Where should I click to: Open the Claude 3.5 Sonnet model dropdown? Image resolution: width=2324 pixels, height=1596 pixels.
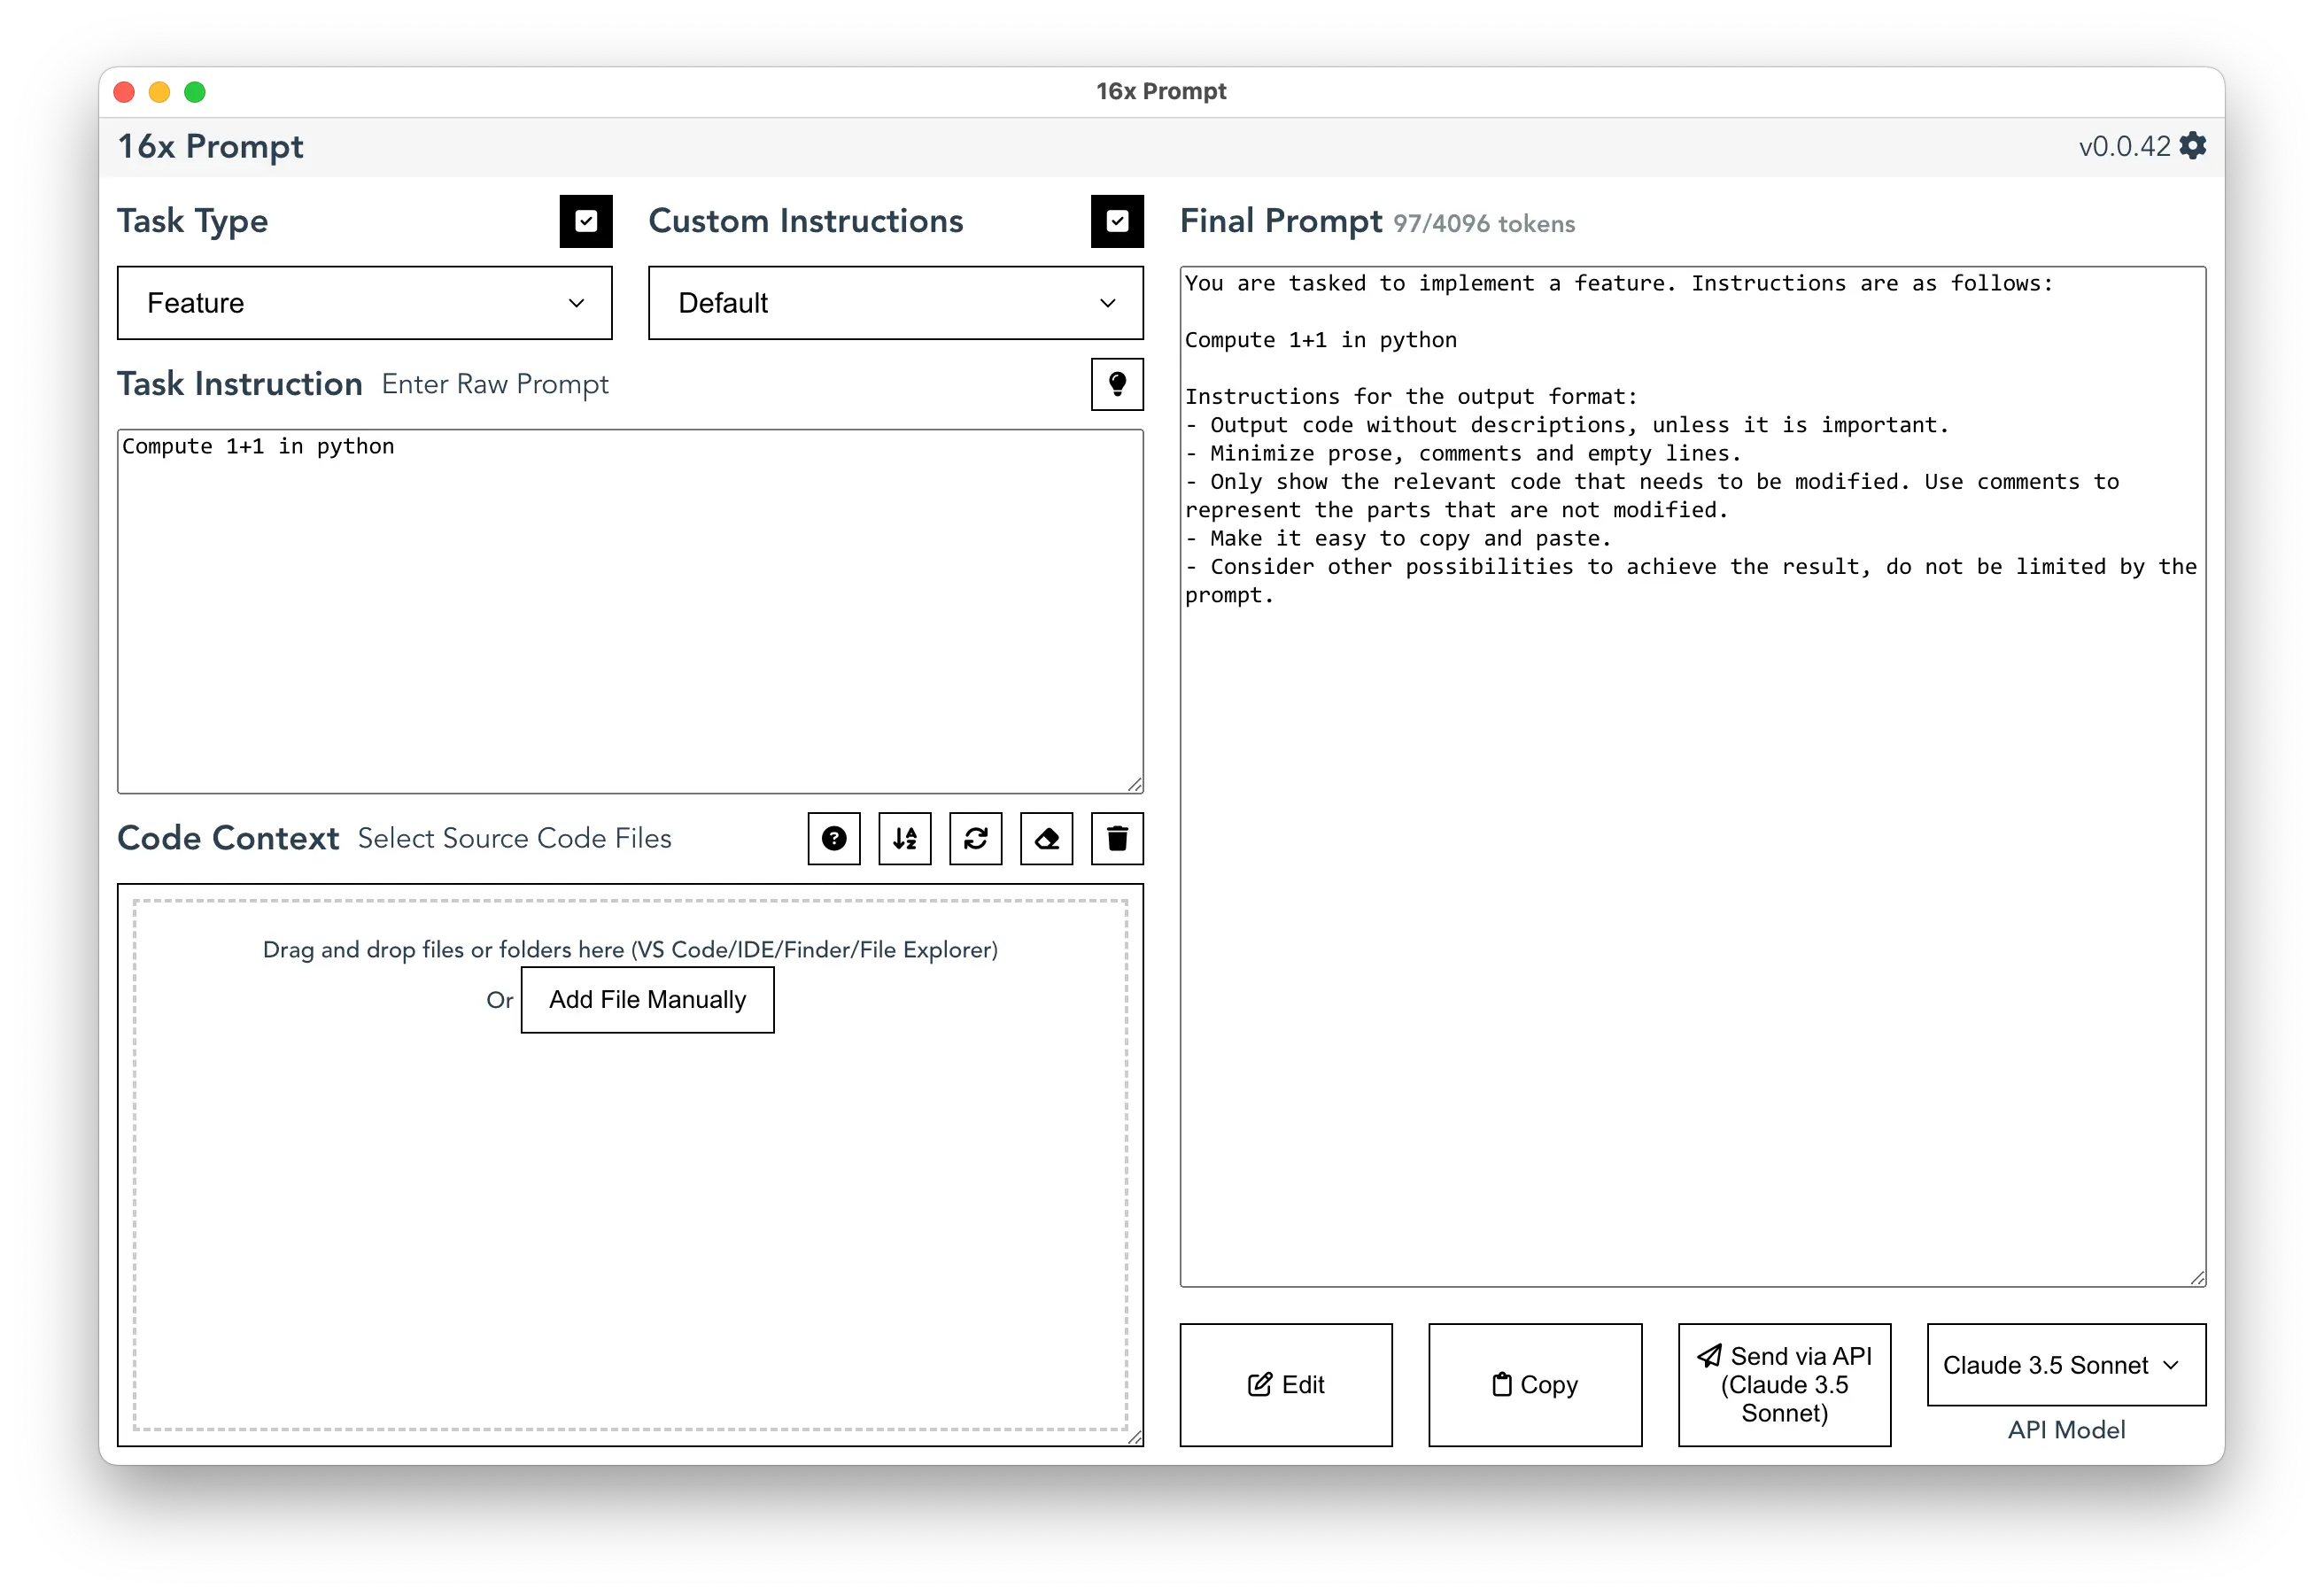point(2066,1365)
